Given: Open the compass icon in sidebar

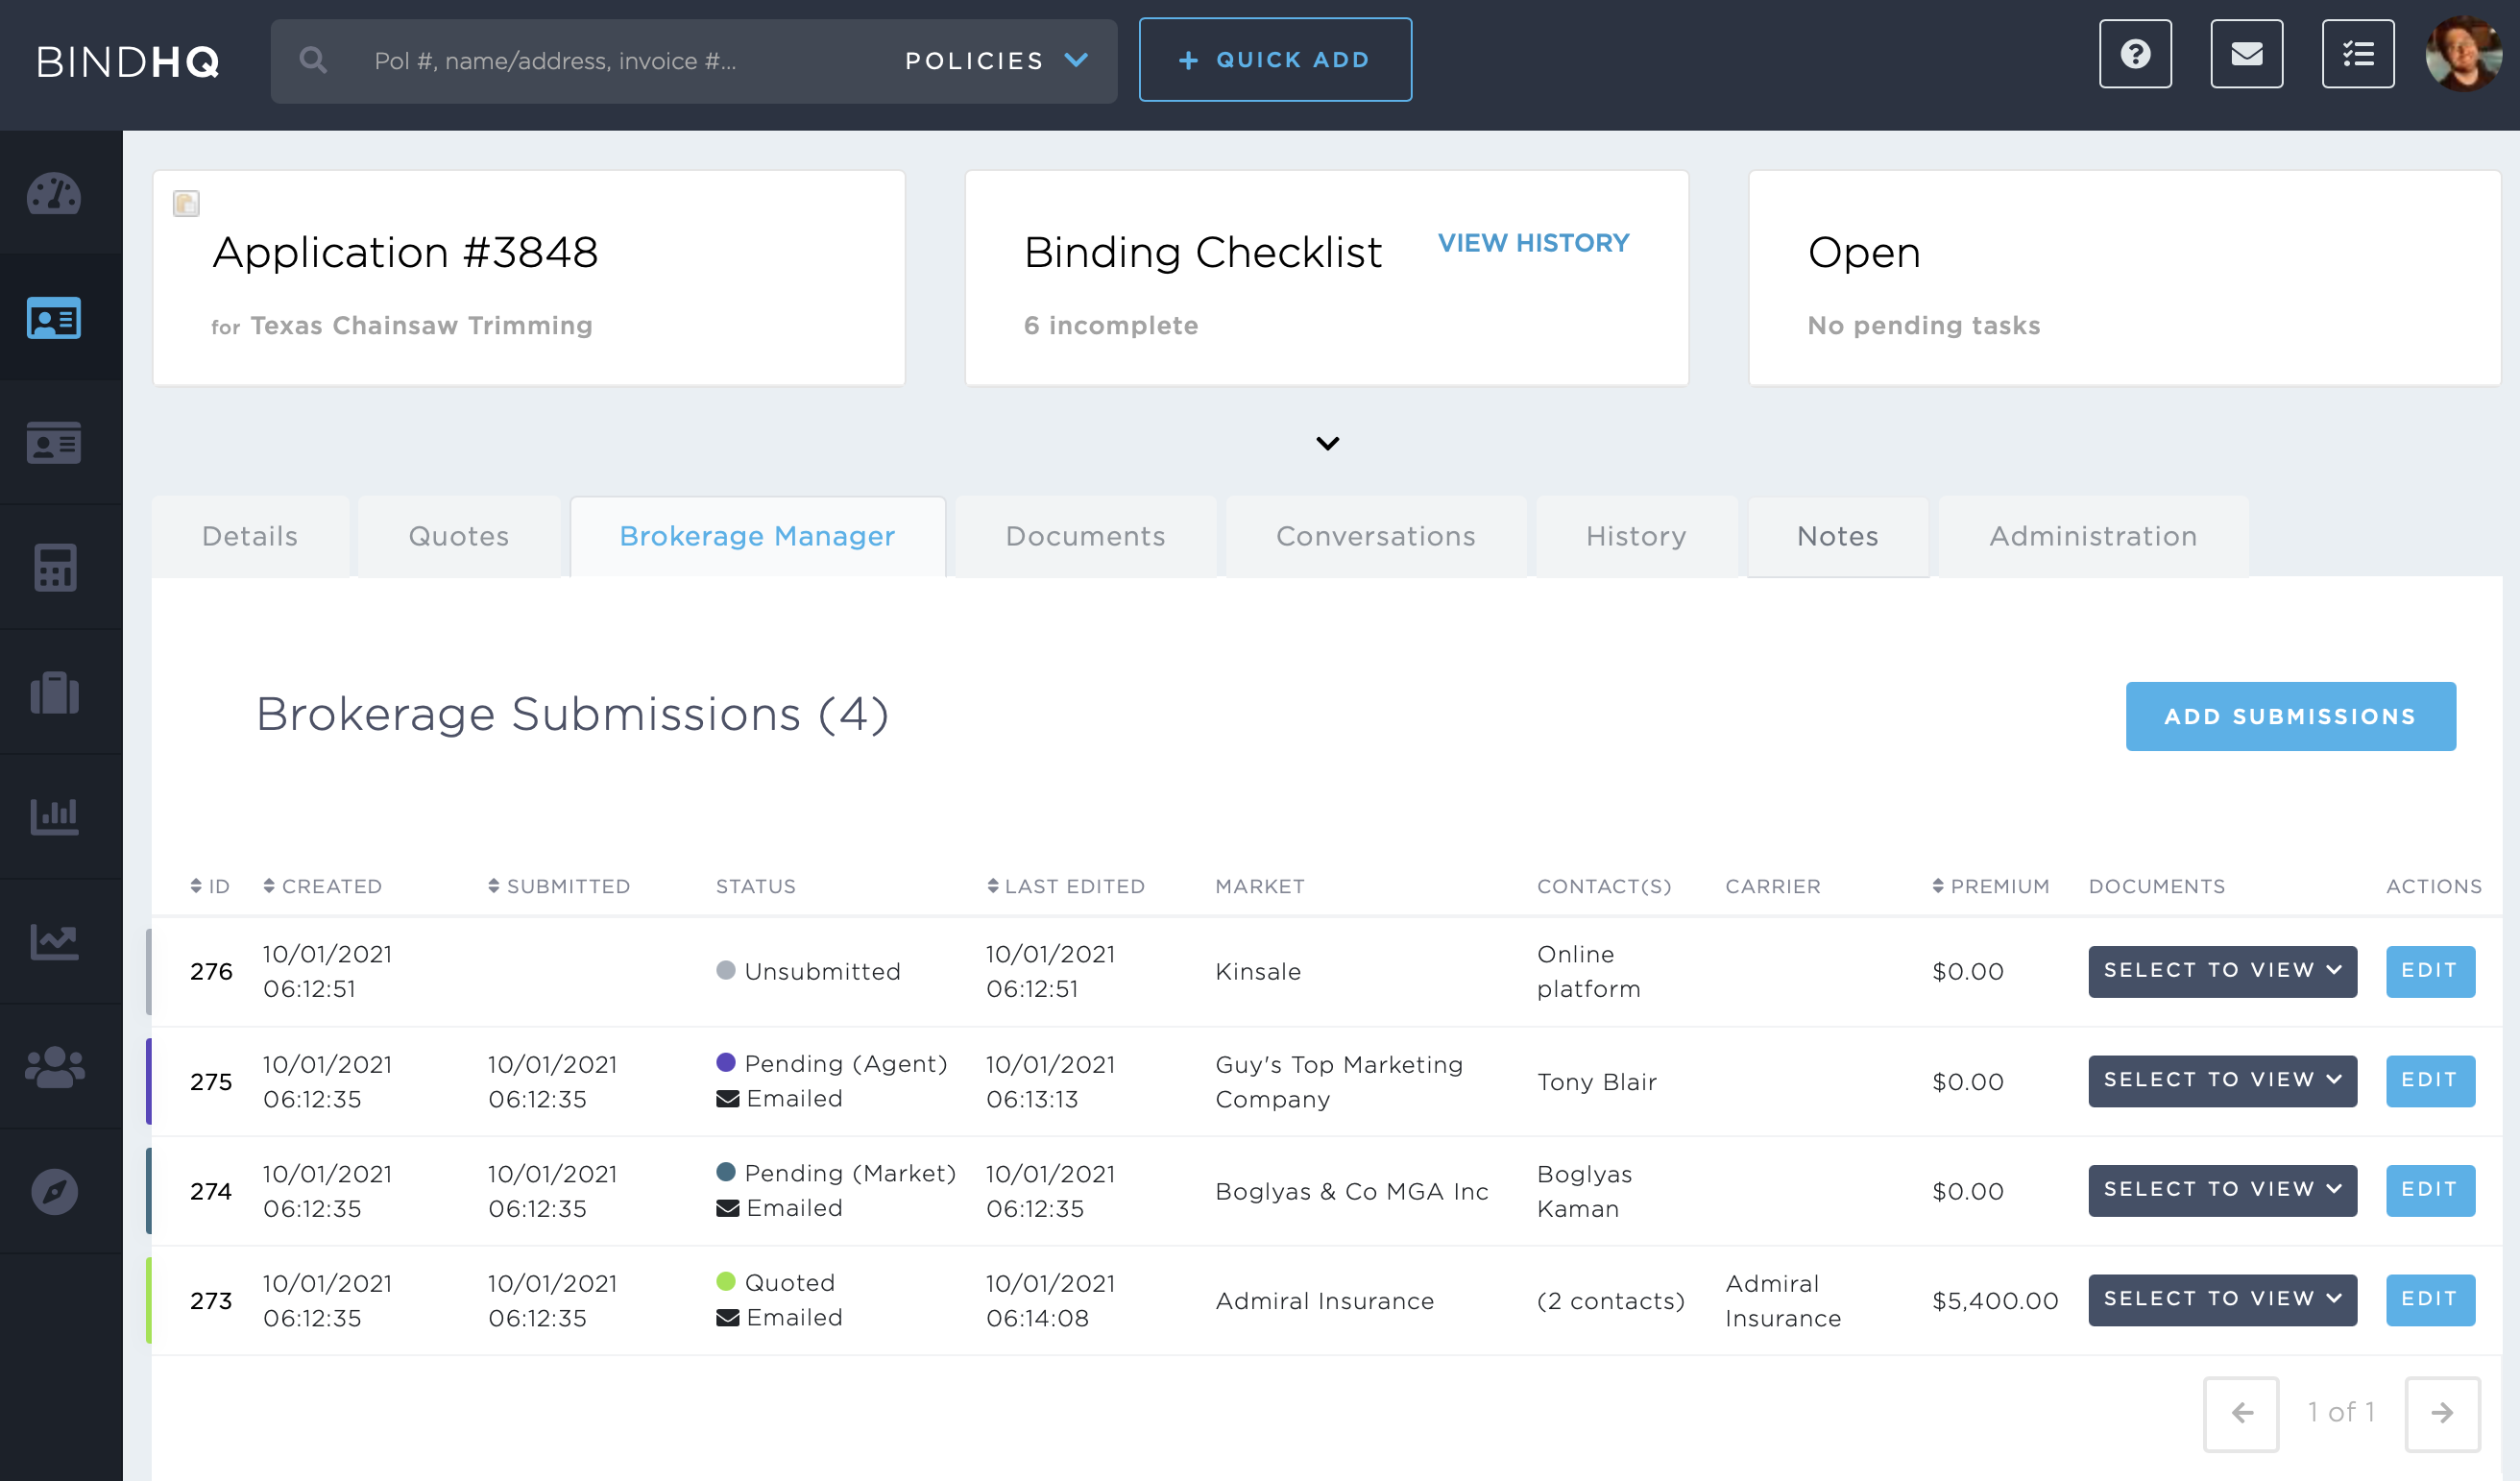Looking at the screenshot, I should click(54, 1192).
